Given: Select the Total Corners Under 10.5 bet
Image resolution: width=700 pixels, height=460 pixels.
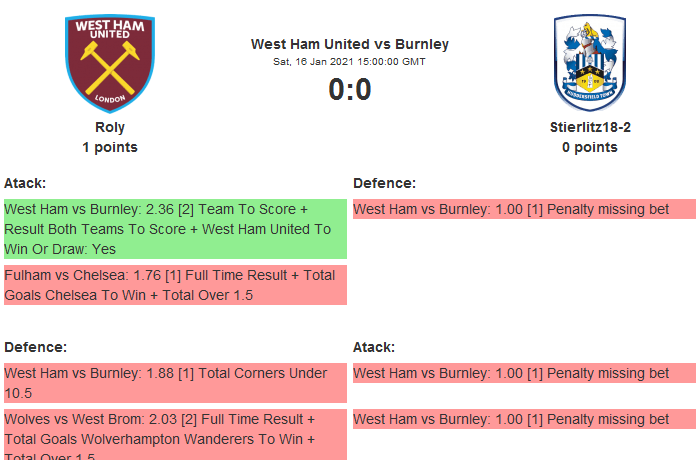Looking at the screenshot, I should tap(174, 383).
